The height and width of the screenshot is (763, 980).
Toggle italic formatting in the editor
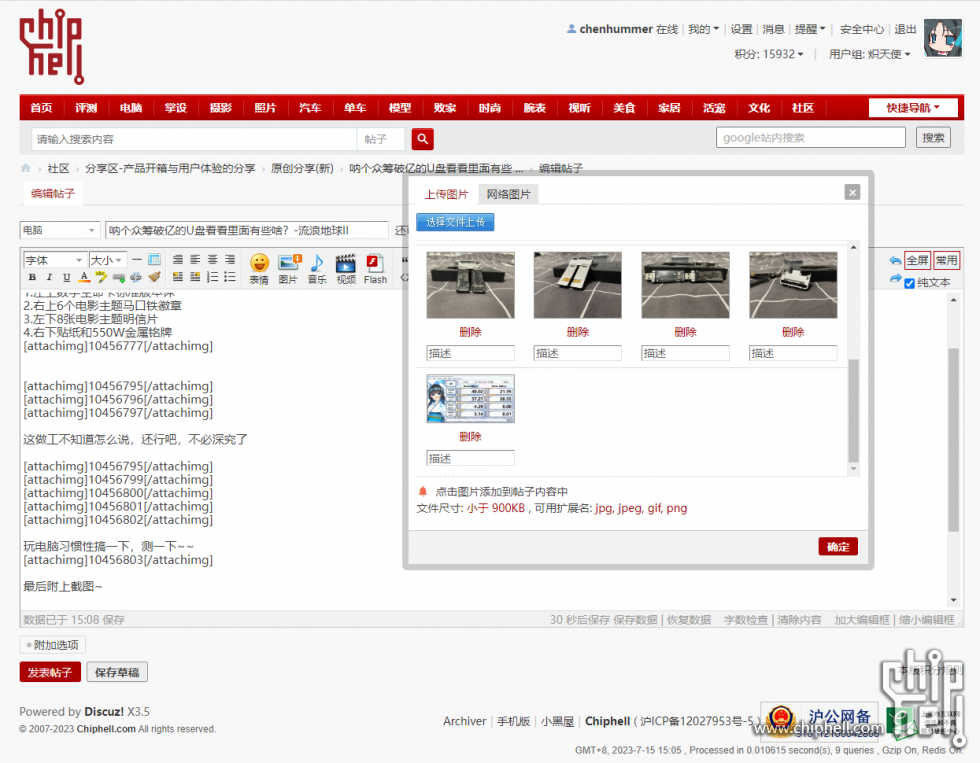coord(49,277)
